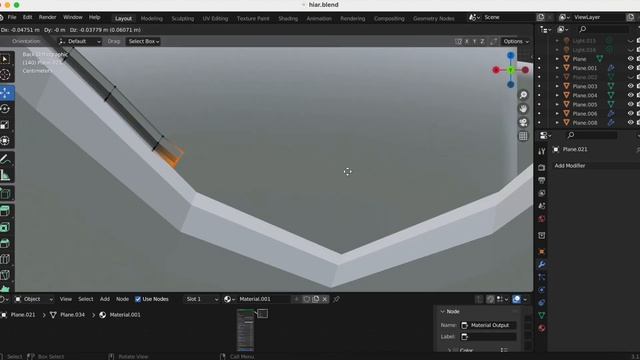
Task: Show hidden Plane.002 in viewport
Action: point(631,77)
